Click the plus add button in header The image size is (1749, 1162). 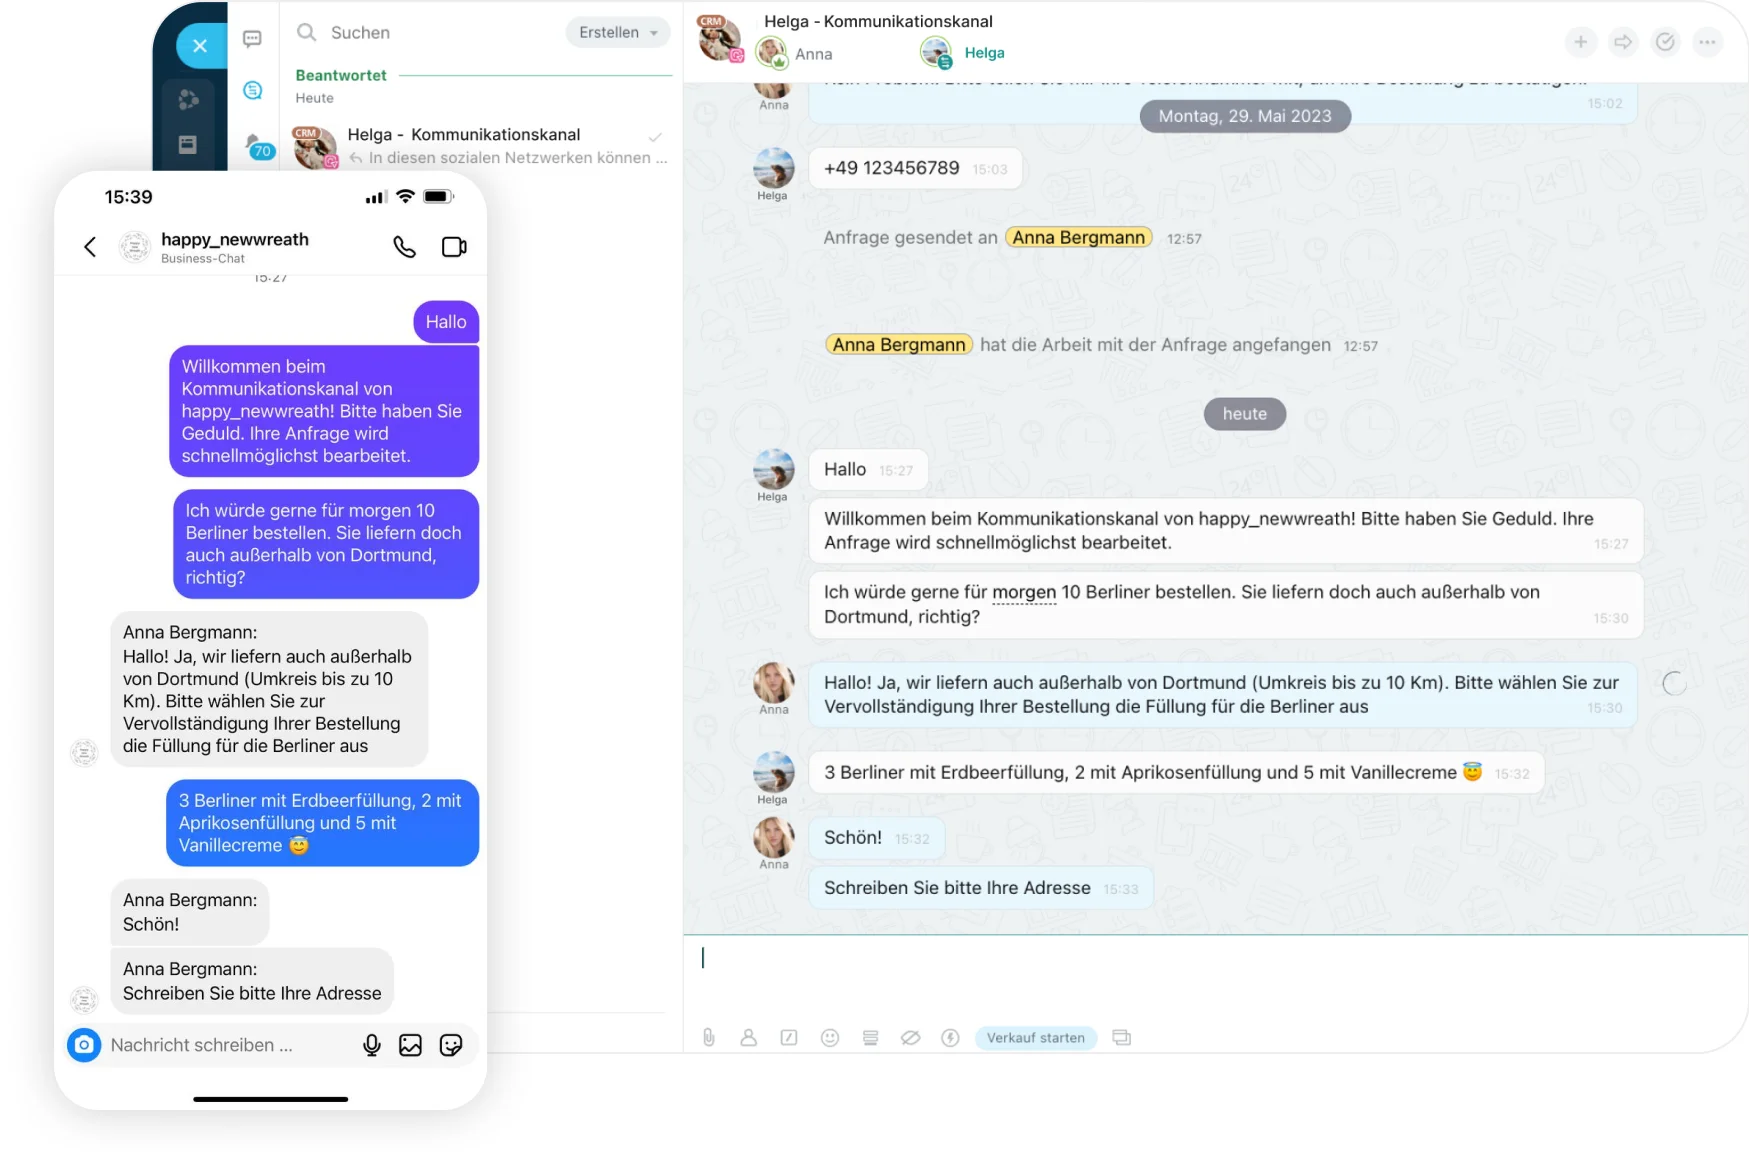[1581, 42]
